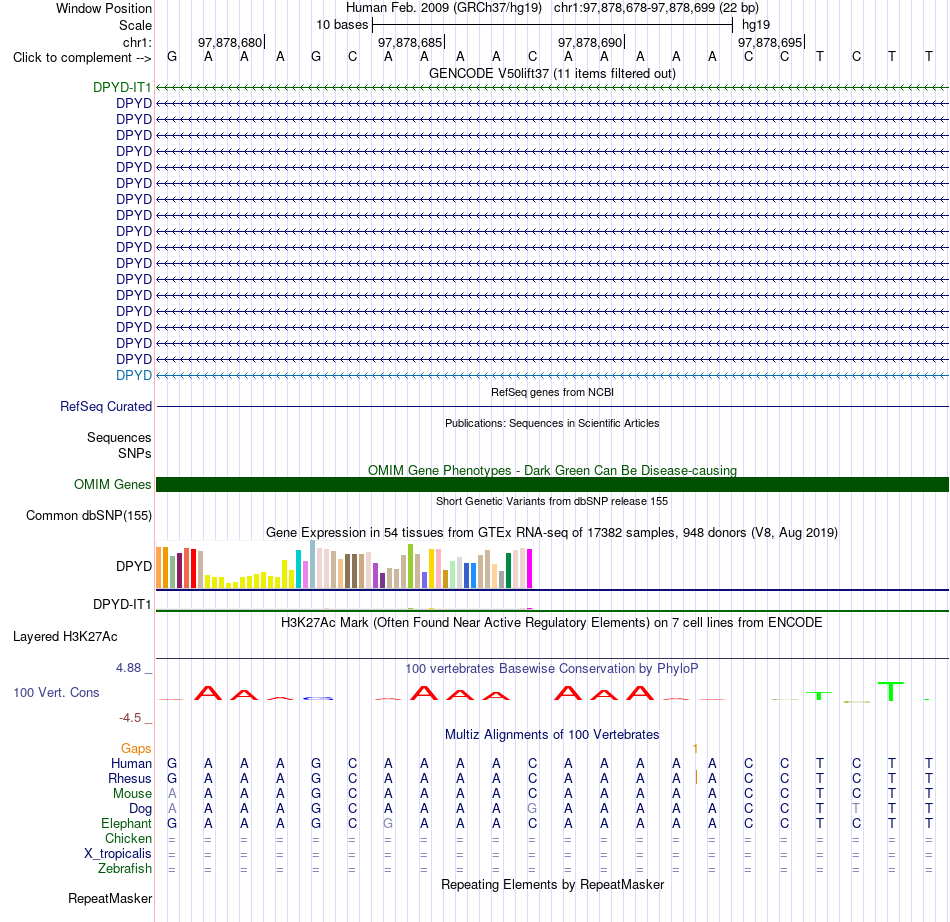Select the Zebrafish alignment row label

(x=125, y=868)
